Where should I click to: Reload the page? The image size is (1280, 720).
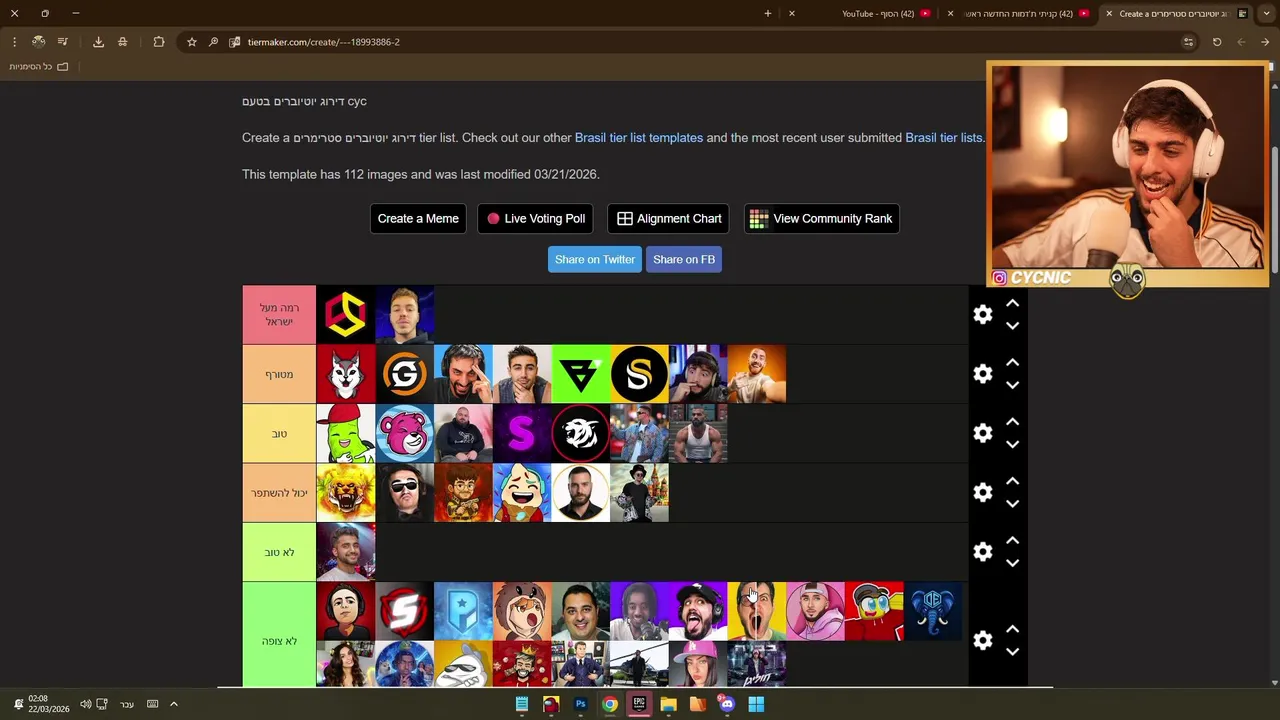(x=1217, y=42)
